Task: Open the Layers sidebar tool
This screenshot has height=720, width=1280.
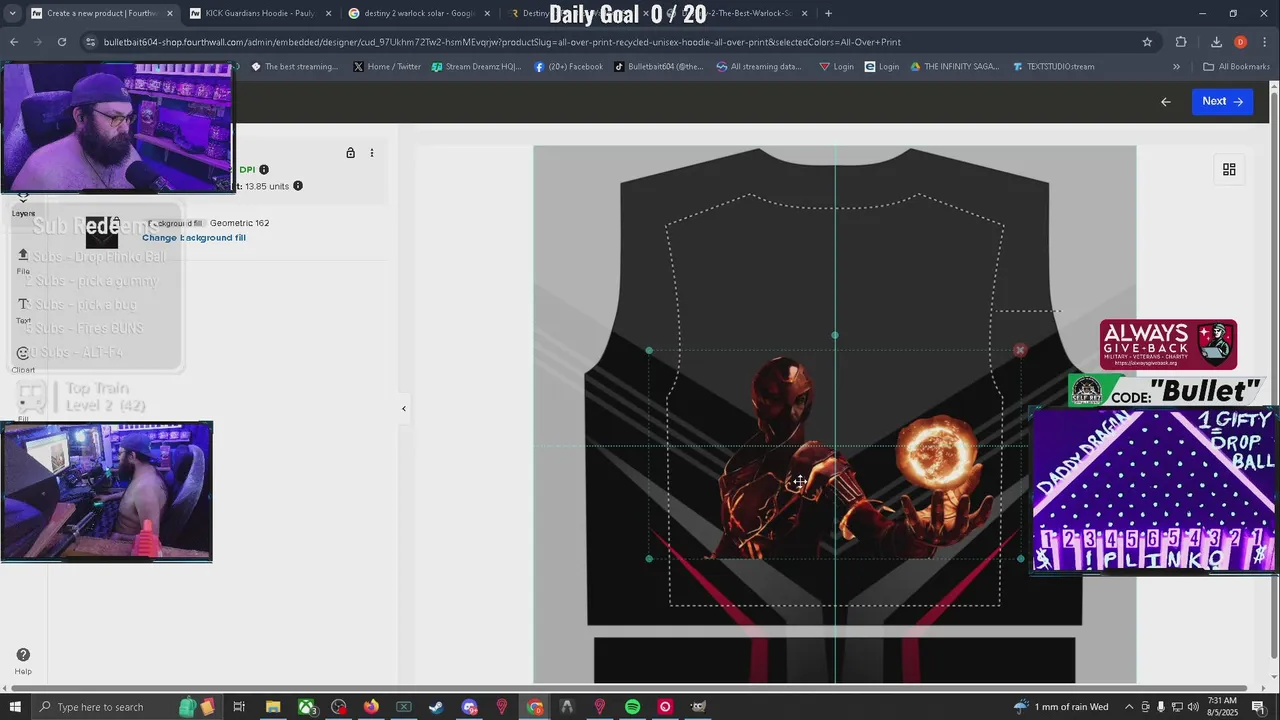Action: click(x=23, y=204)
